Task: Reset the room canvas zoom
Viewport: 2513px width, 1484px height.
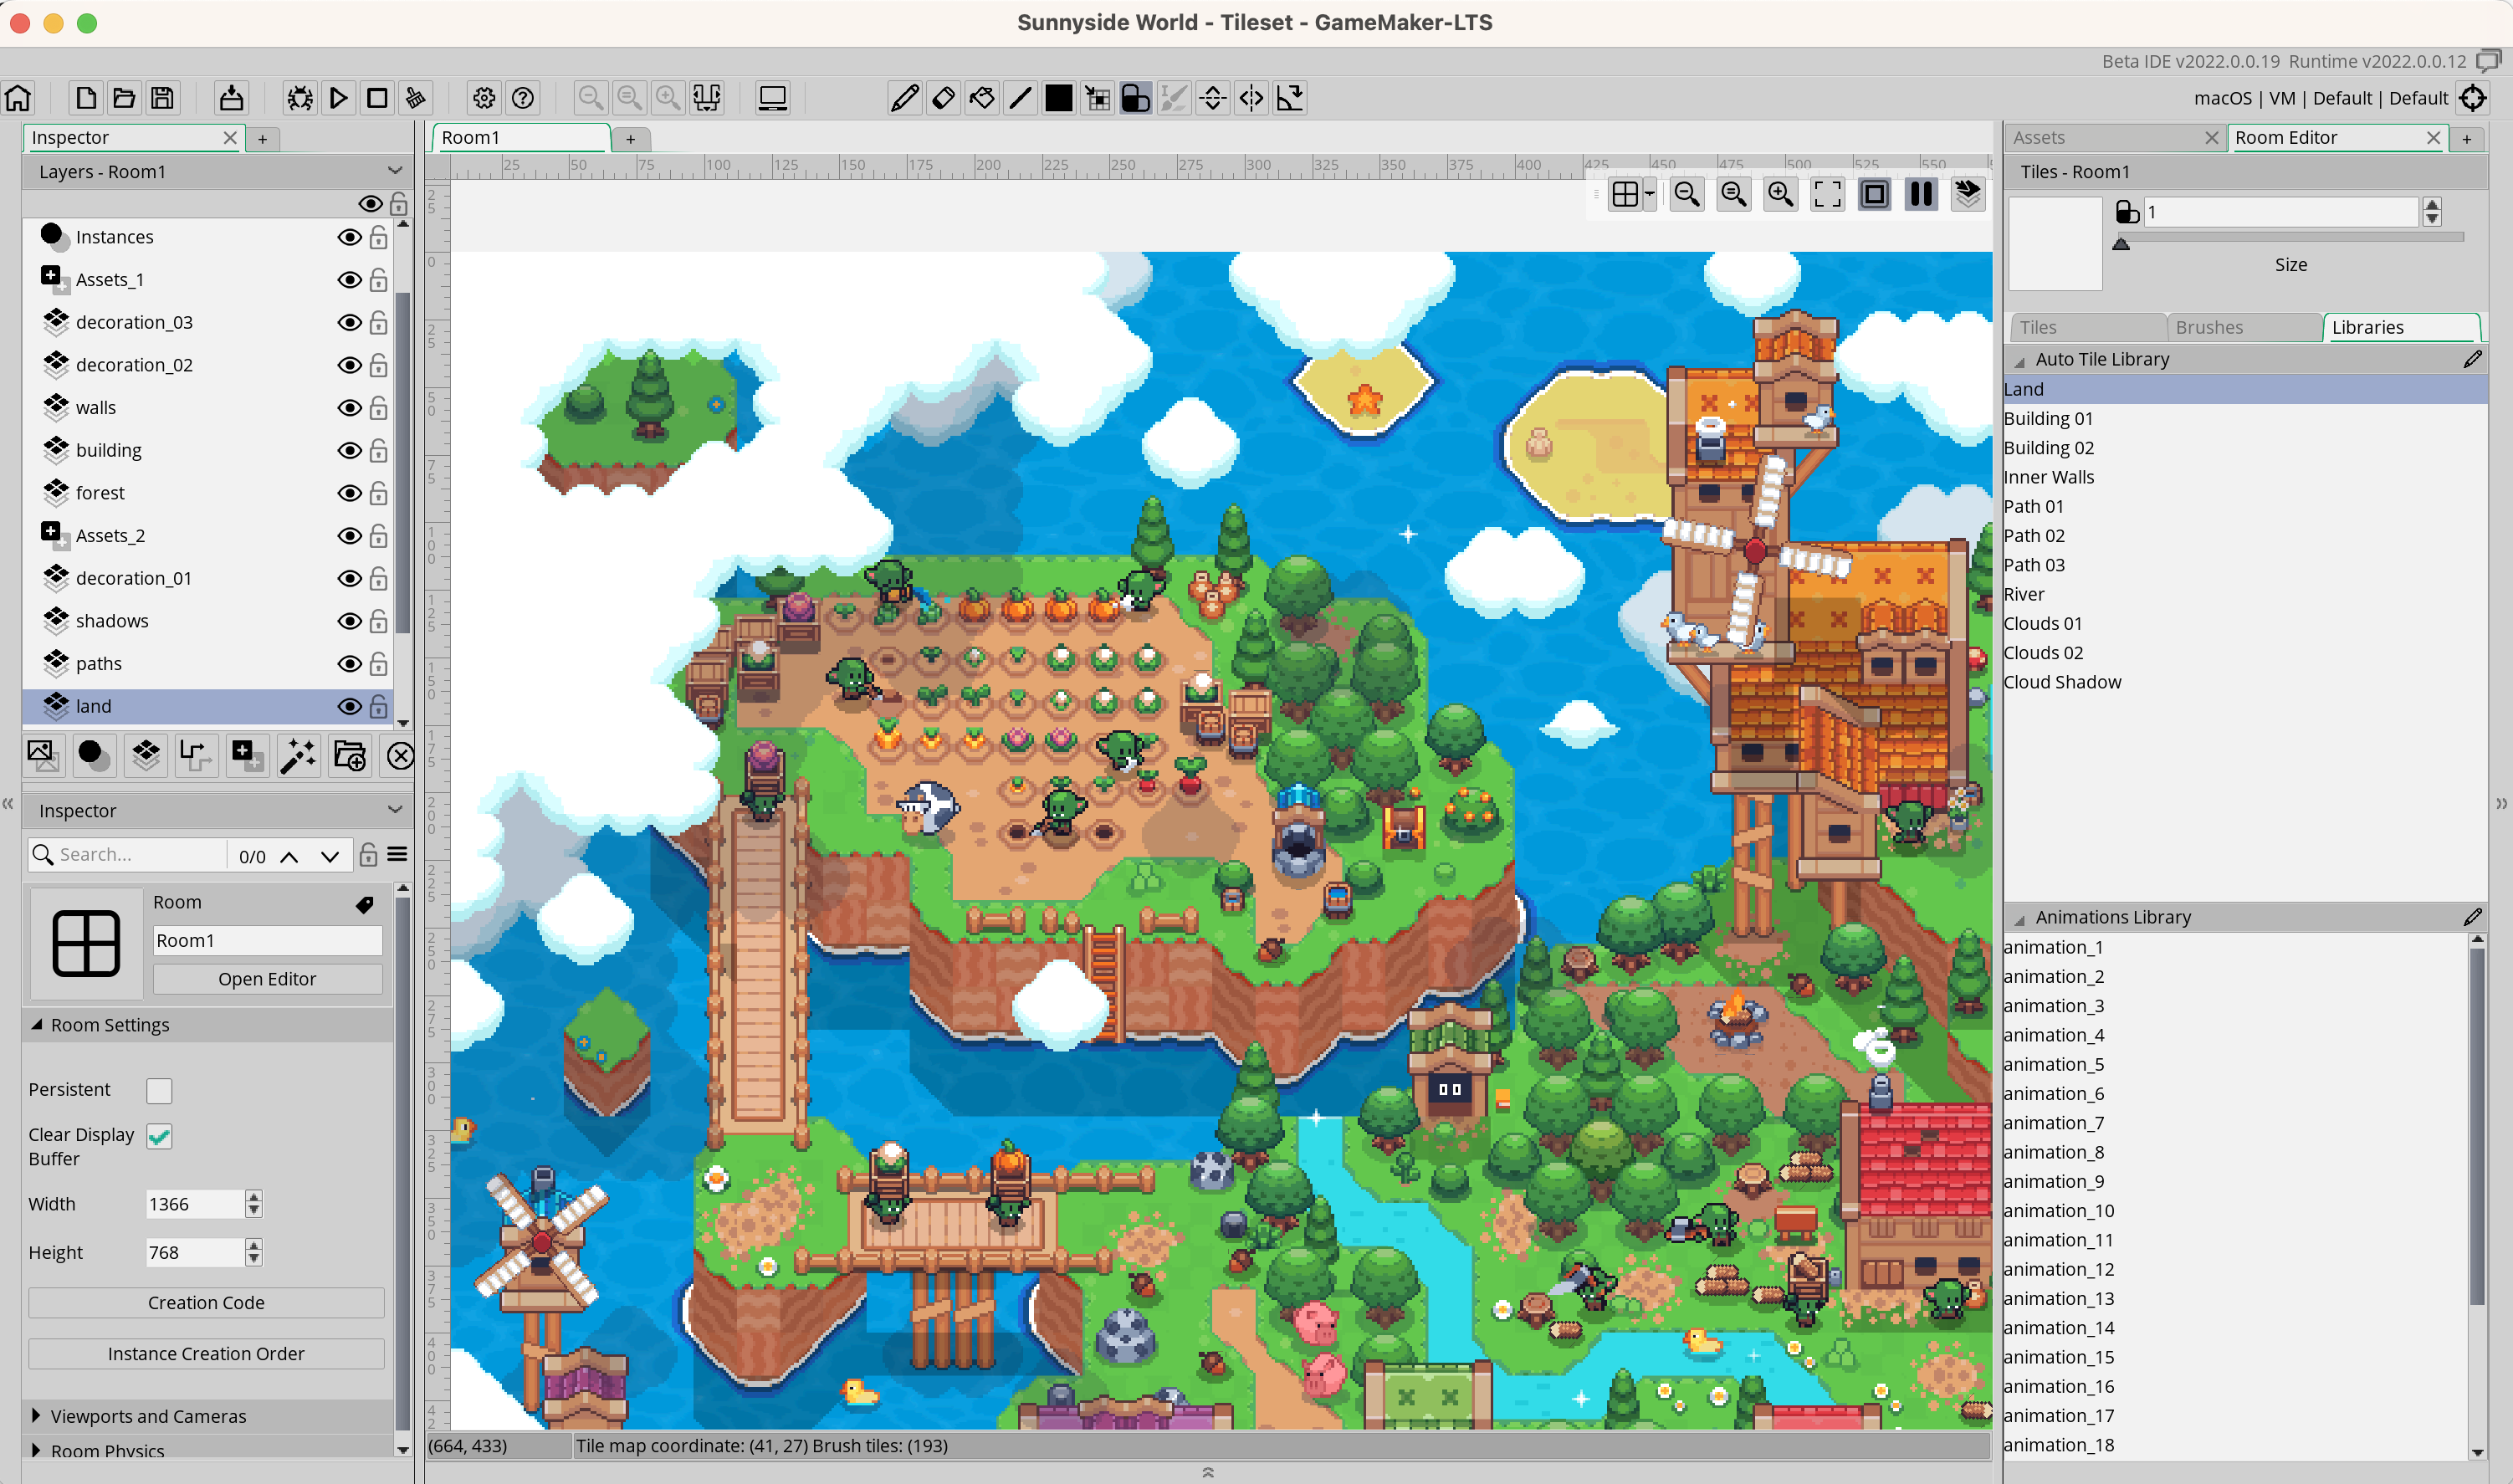Action: (x=1734, y=194)
